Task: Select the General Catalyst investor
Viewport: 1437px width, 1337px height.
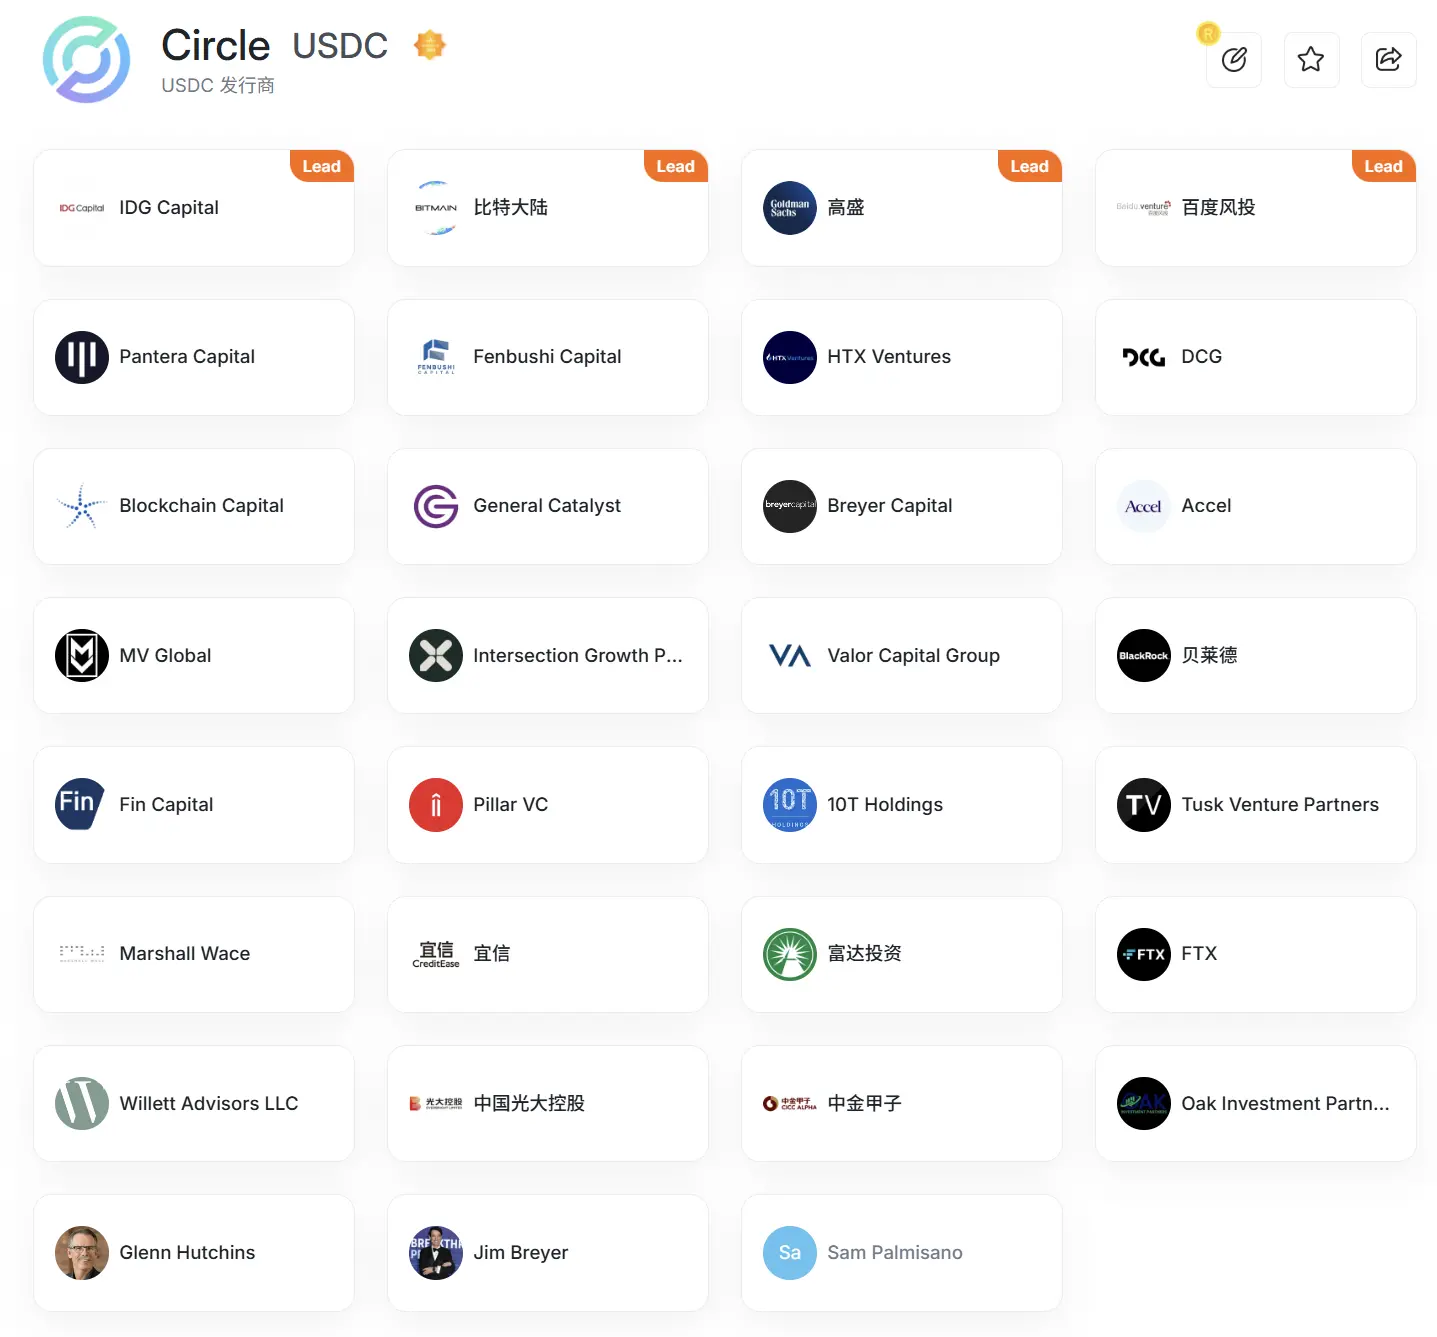Action: [x=547, y=506]
